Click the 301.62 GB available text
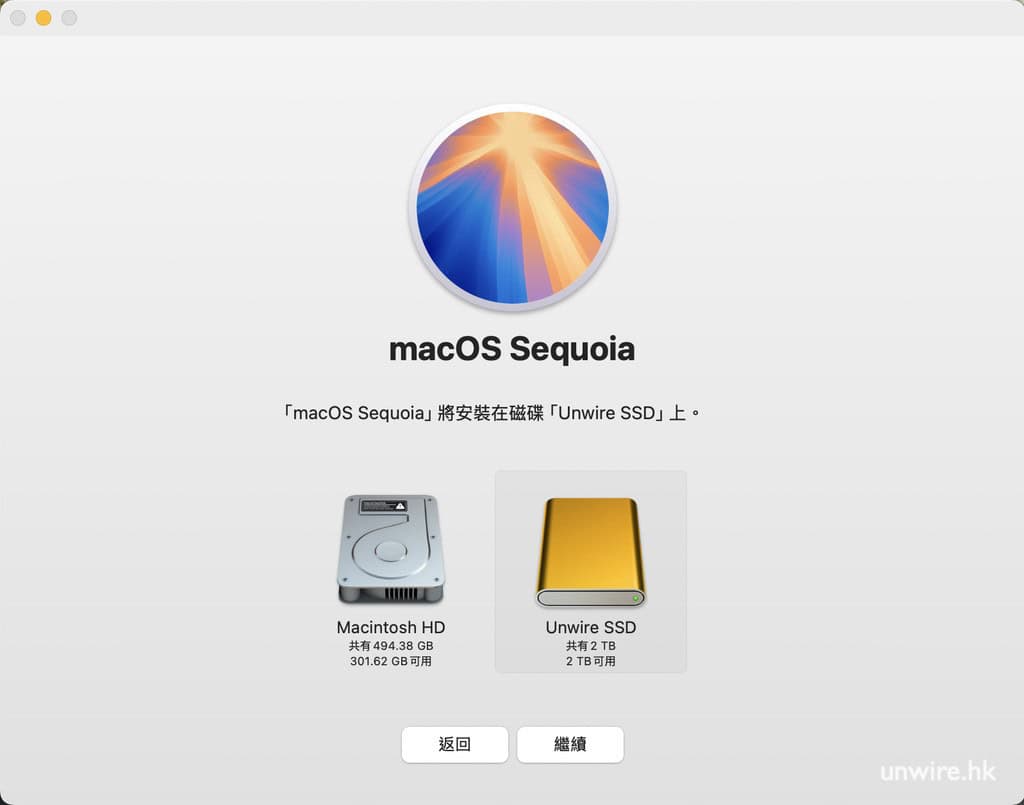This screenshot has height=805, width=1024. click(391, 661)
